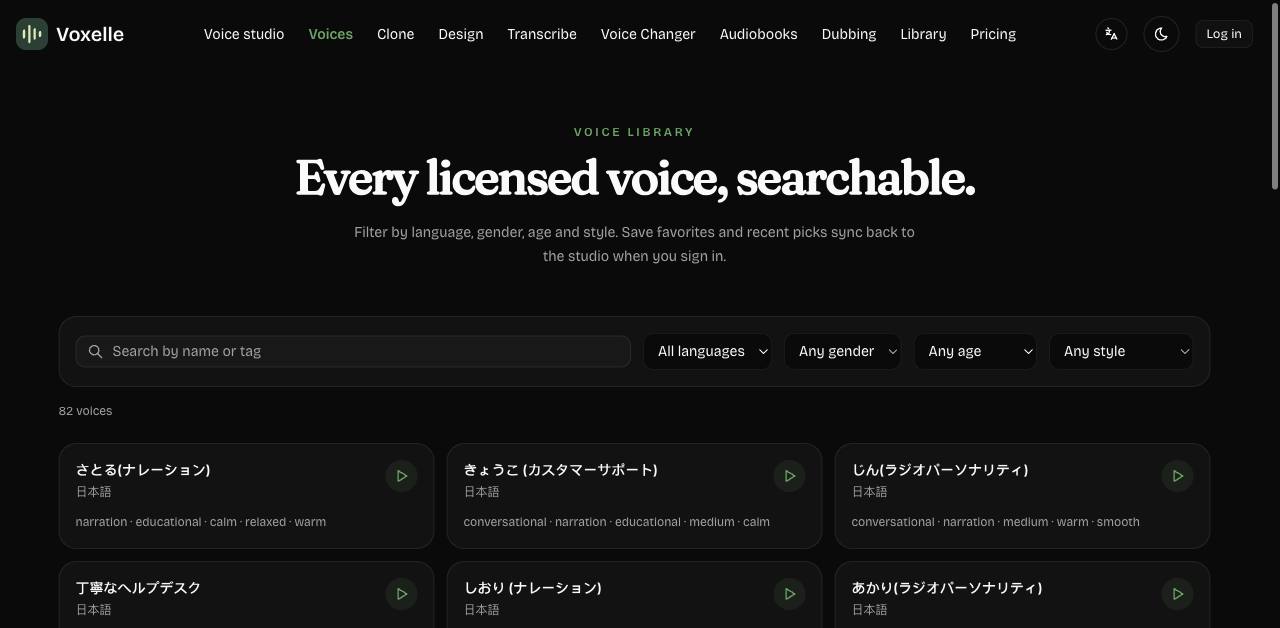This screenshot has width=1280, height=628.
Task: Click the さとる tags line starting with narration
Action: pos(201,522)
